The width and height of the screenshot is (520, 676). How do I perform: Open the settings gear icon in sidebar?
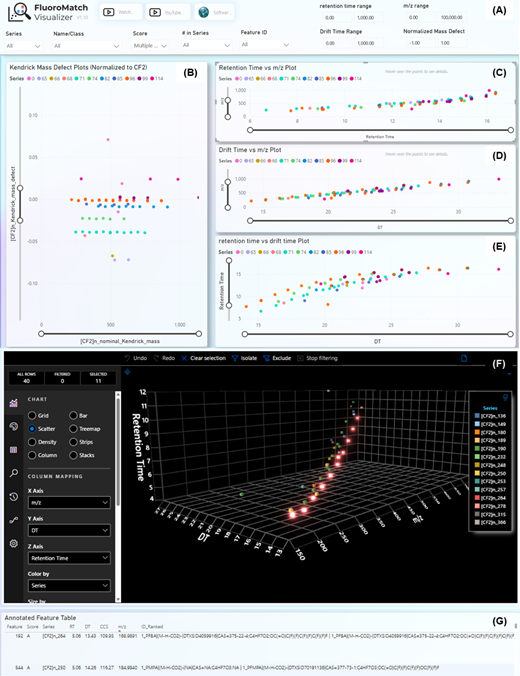(x=13, y=544)
